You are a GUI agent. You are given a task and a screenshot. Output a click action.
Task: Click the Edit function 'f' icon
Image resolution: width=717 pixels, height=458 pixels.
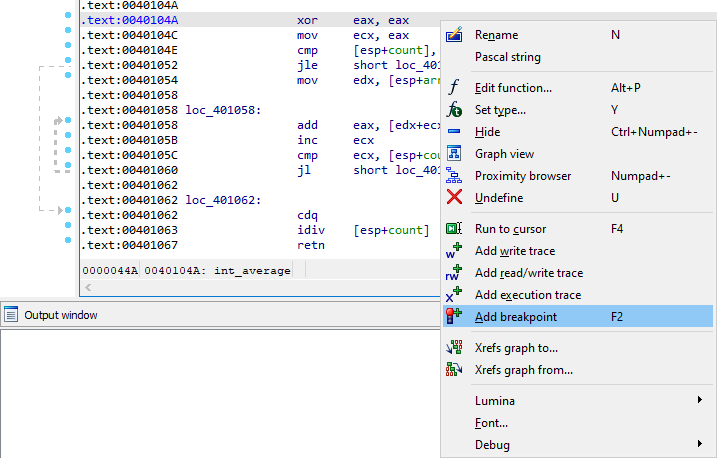coord(454,88)
